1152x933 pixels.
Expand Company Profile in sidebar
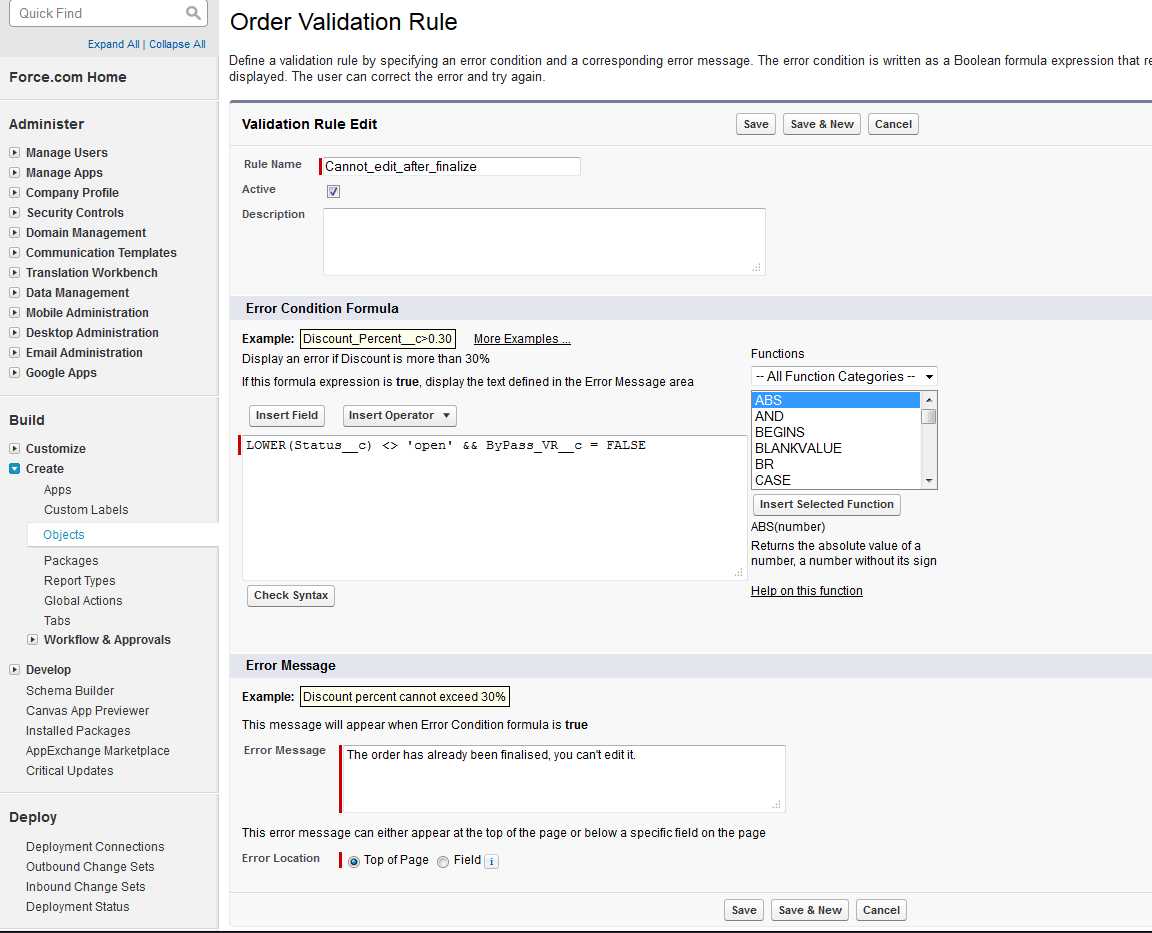pos(14,192)
